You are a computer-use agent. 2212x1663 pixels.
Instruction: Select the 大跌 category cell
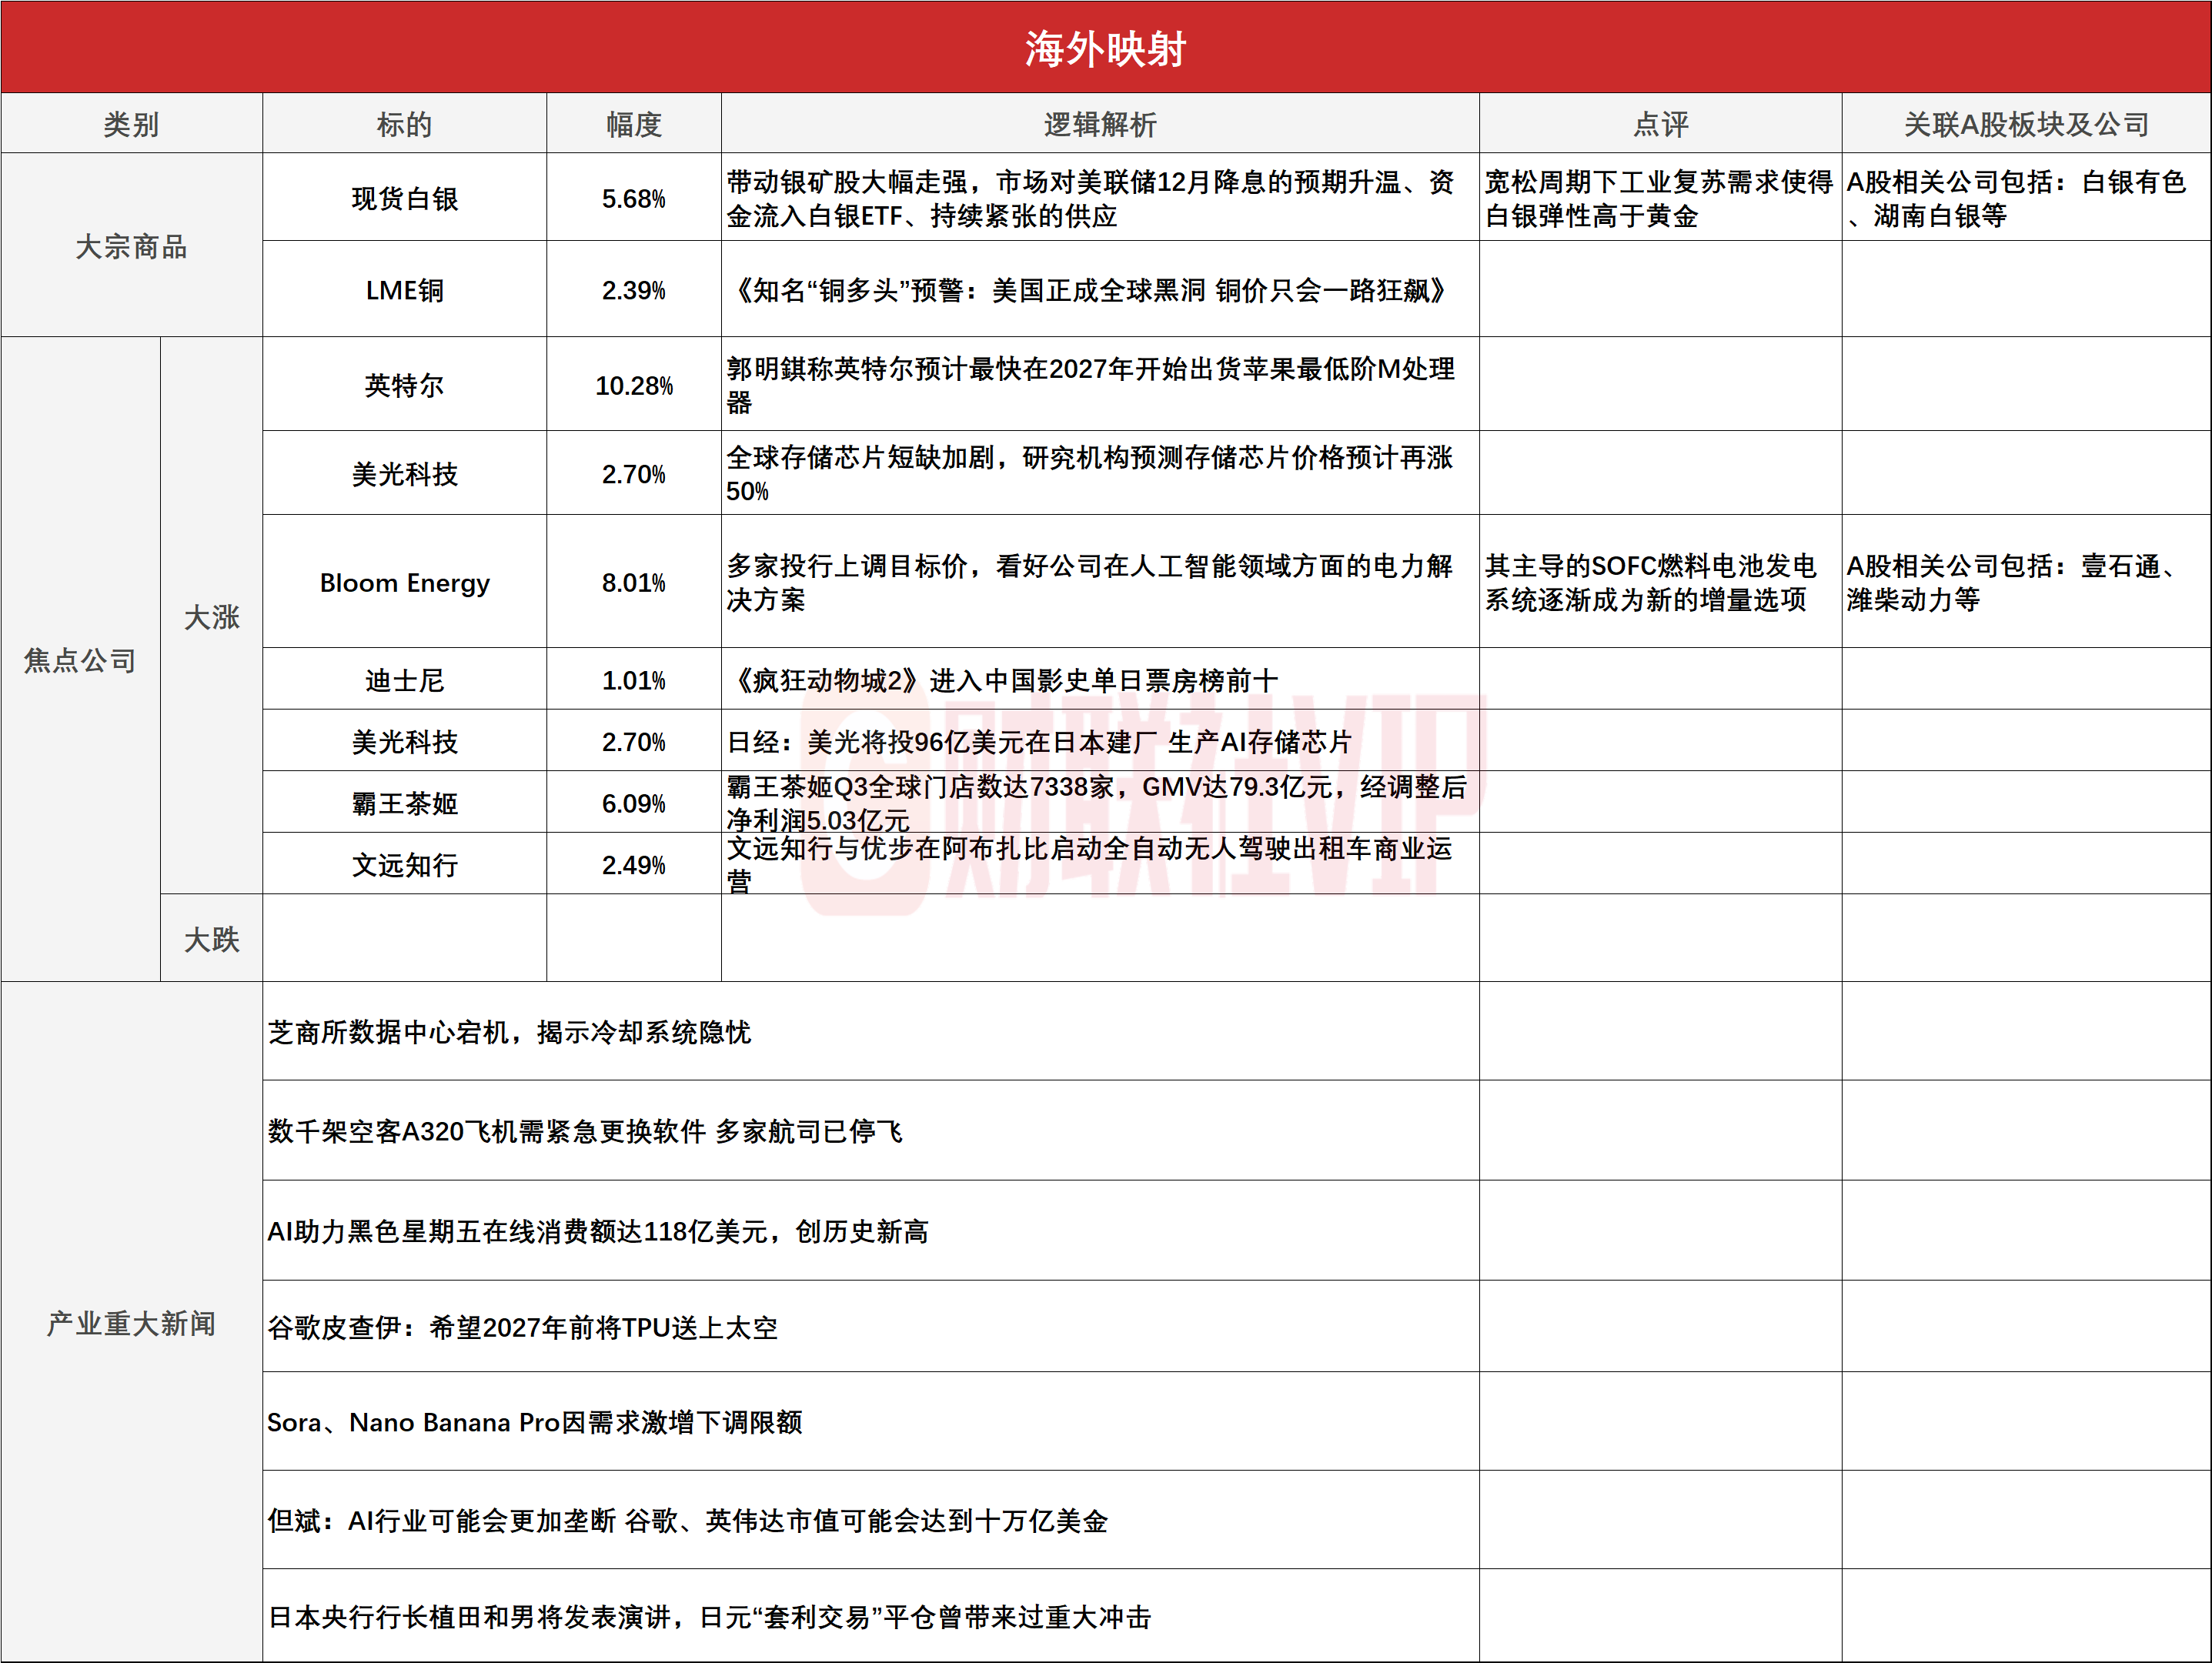pyautogui.click(x=211, y=939)
